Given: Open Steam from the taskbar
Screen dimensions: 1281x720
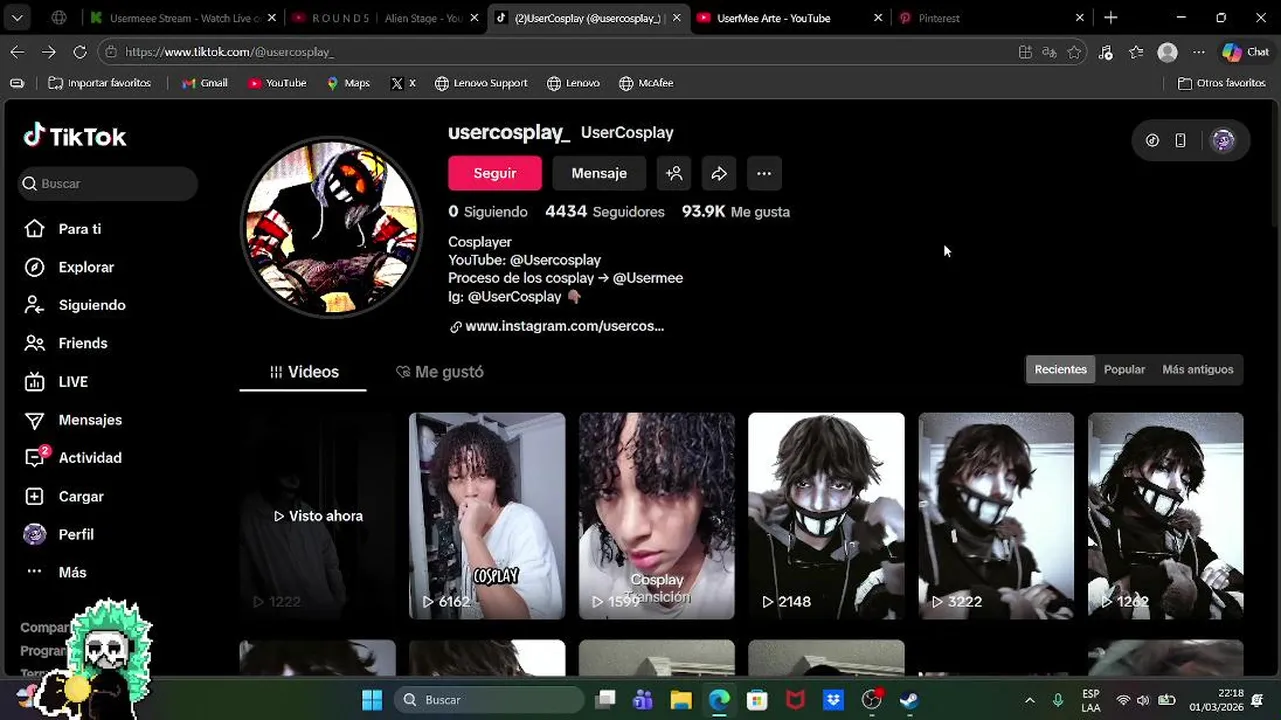Looking at the screenshot, I should [x=909, y=700].
